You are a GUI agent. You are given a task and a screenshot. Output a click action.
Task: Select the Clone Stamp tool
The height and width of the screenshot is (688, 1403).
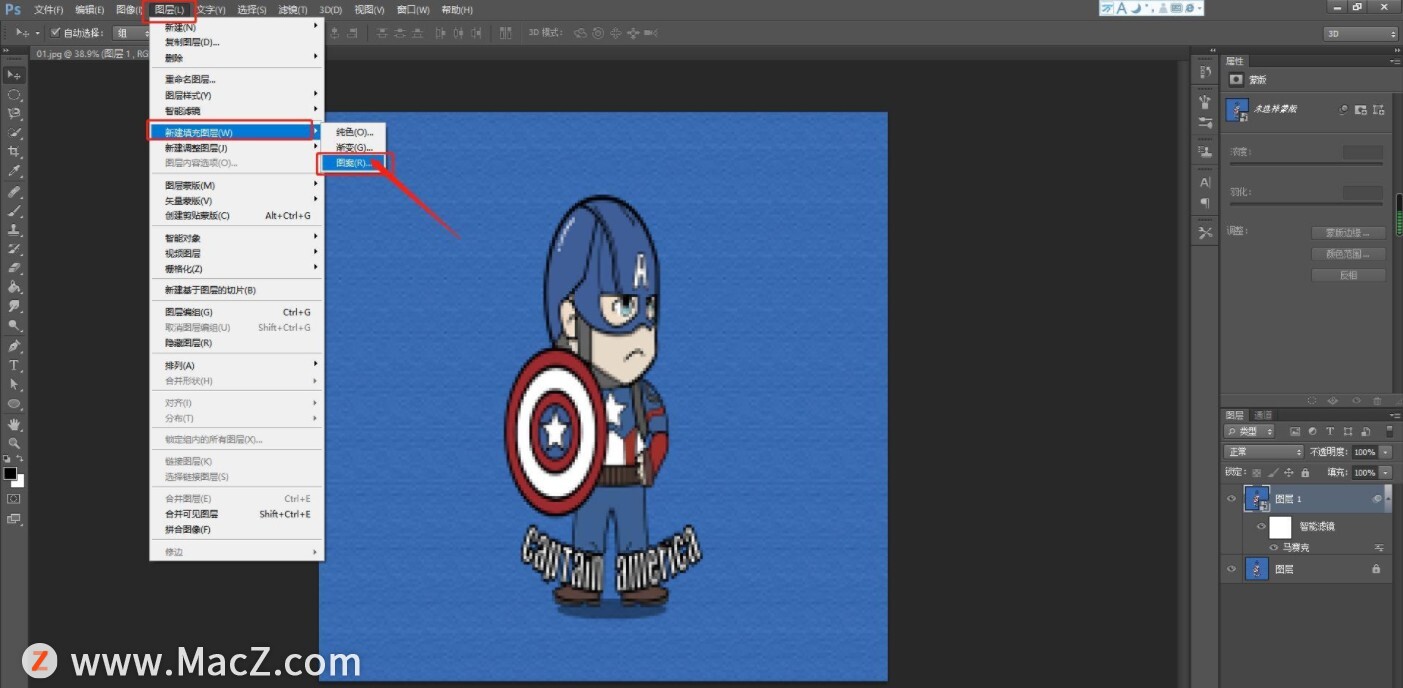point(14,229)
